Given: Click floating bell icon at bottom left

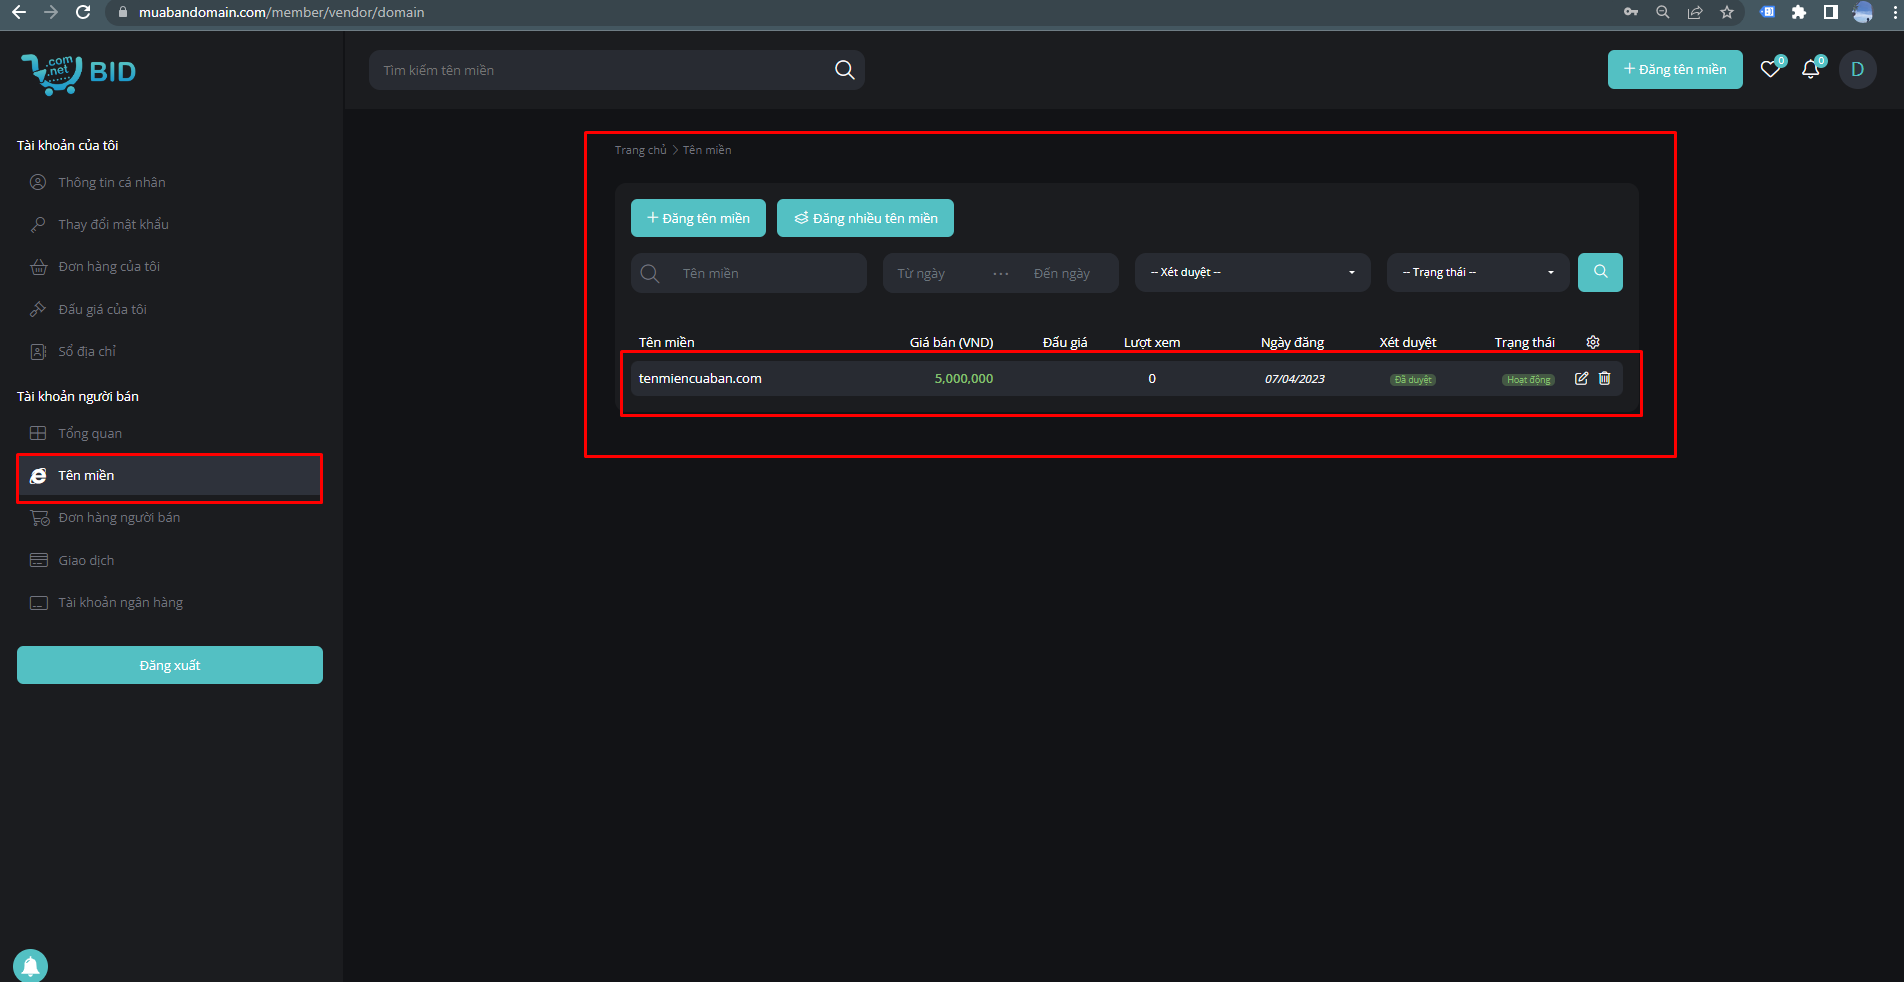Looking at the screenshot, I should pyautogui.click(x=30, y=965).
